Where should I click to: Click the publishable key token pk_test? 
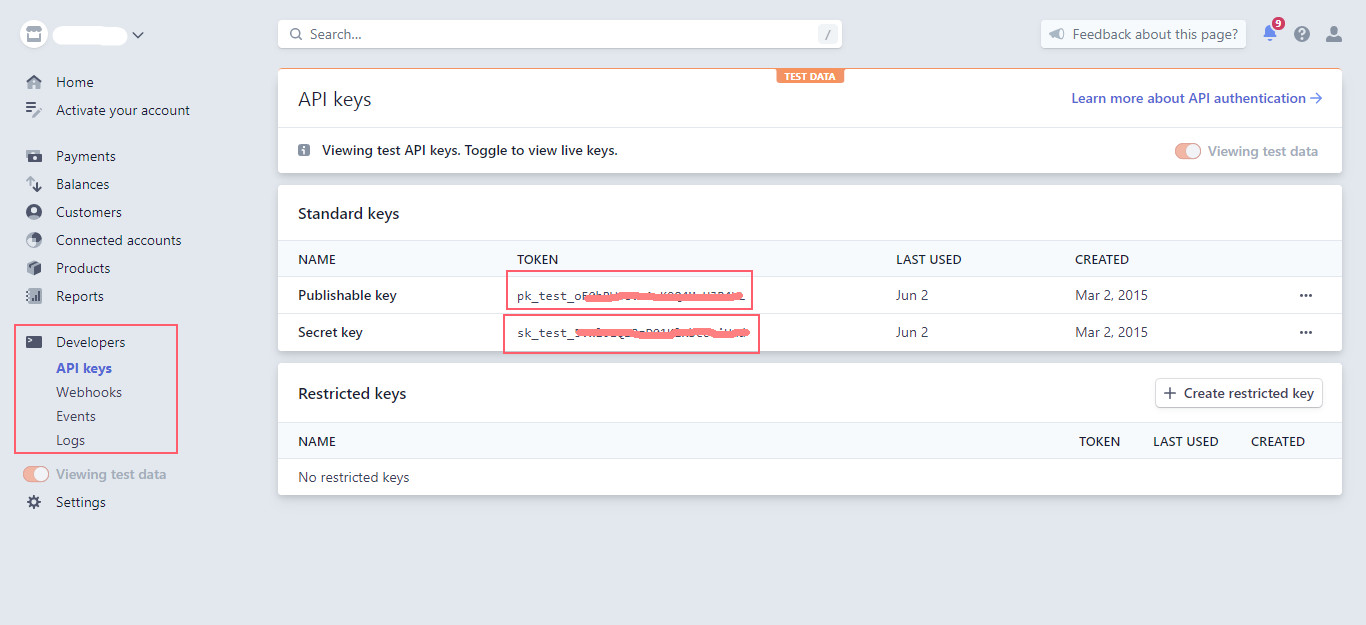pyautogui.click(x=630, y=296)
